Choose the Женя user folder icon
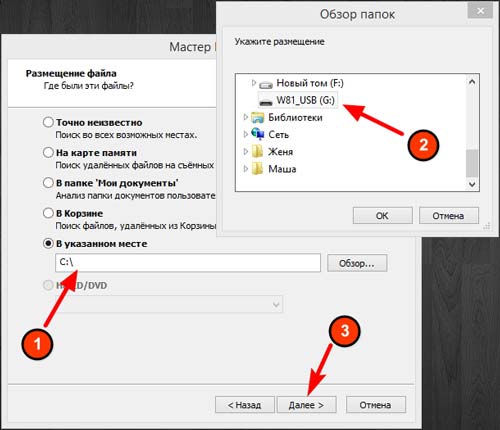The width and height of the screenshot is (500, 430). pyautogui.click(x=258, y=152)
